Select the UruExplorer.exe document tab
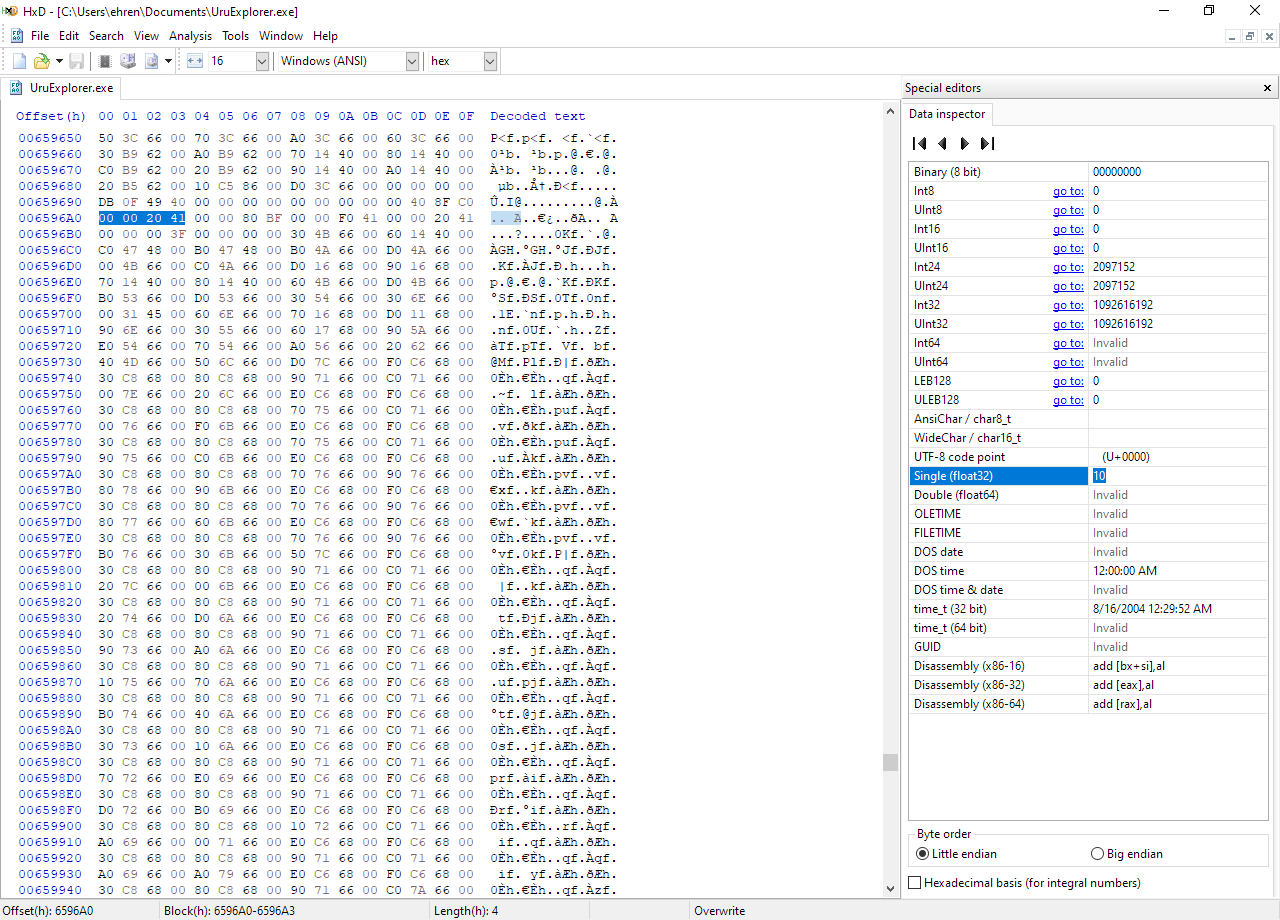Image resolution: width=1280 pixels, height=920 pixels. tap(61, 88)
